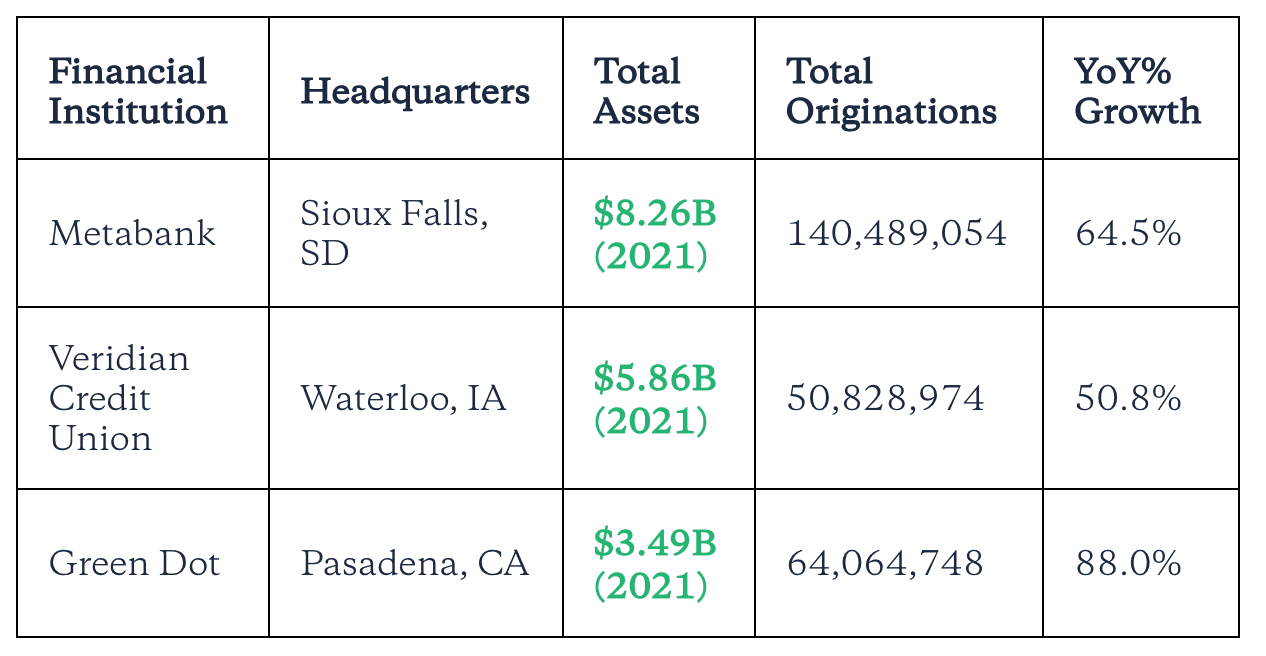
Task: Select the 64.5% growth value
Action: point(1128,233)
